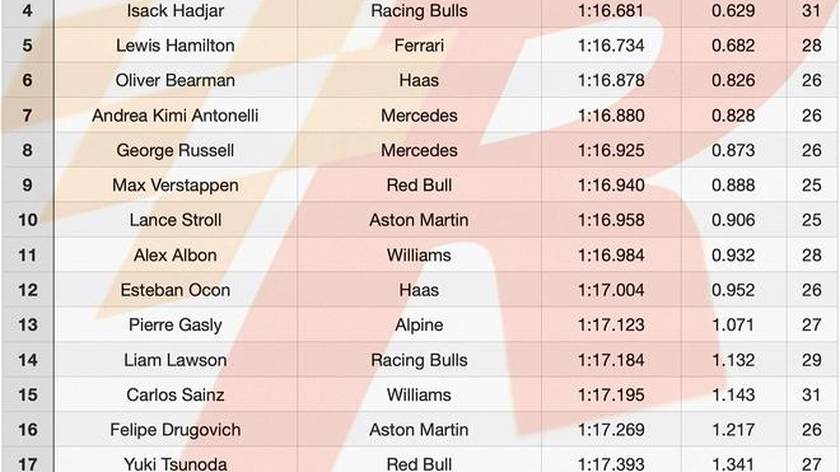This screenshot has width=840, height=472.
Task: Click Lewis Hamilton's name in row 5
Action: tap(175, 46)
